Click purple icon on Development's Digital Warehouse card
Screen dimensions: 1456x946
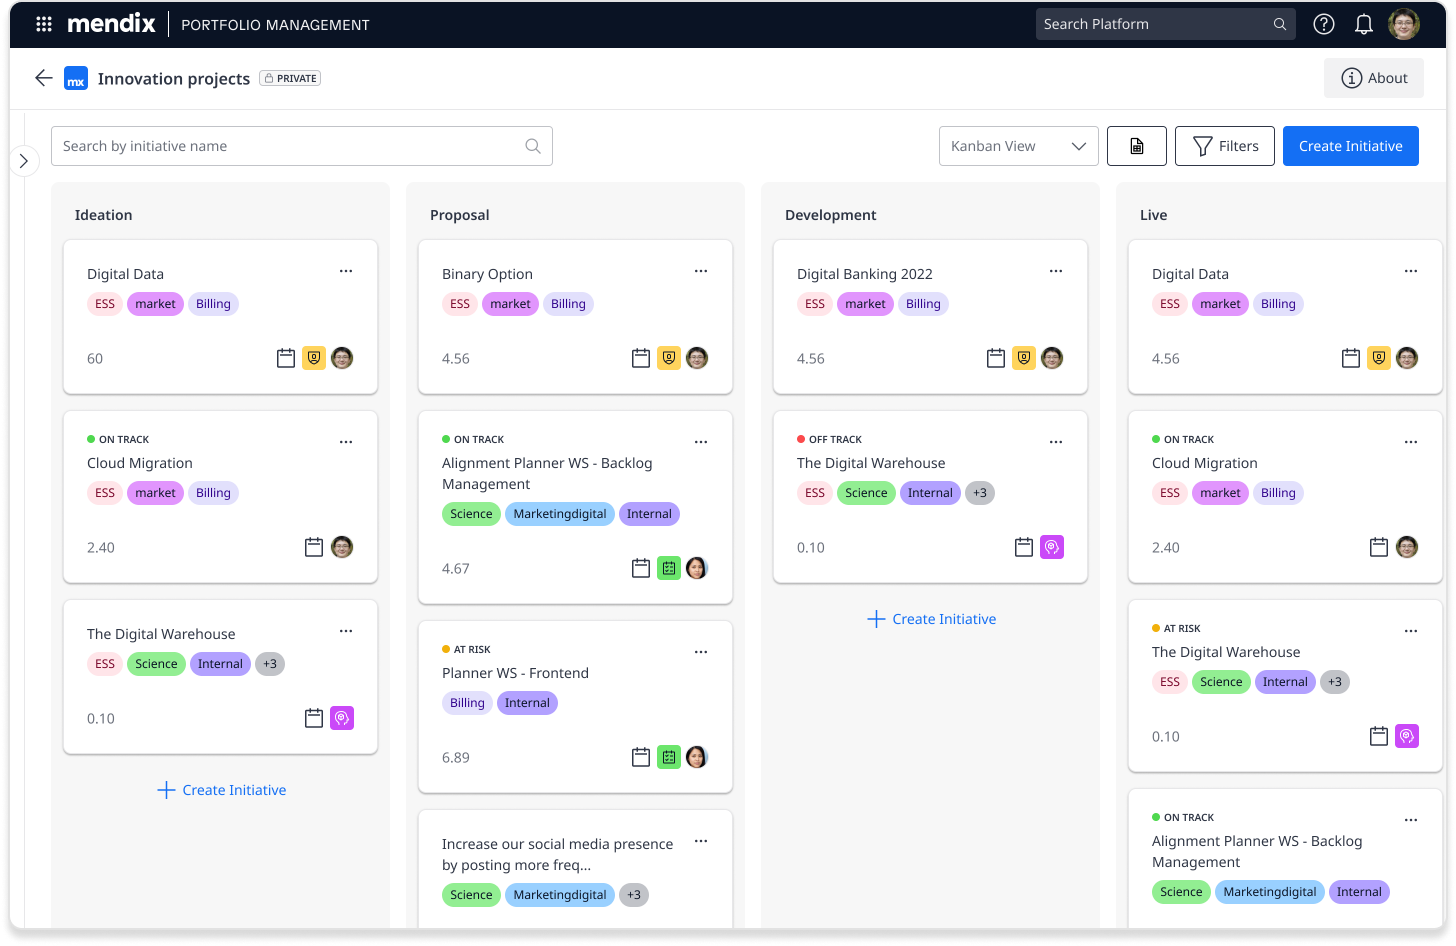pyautogui.click(x=1051, y=547)
